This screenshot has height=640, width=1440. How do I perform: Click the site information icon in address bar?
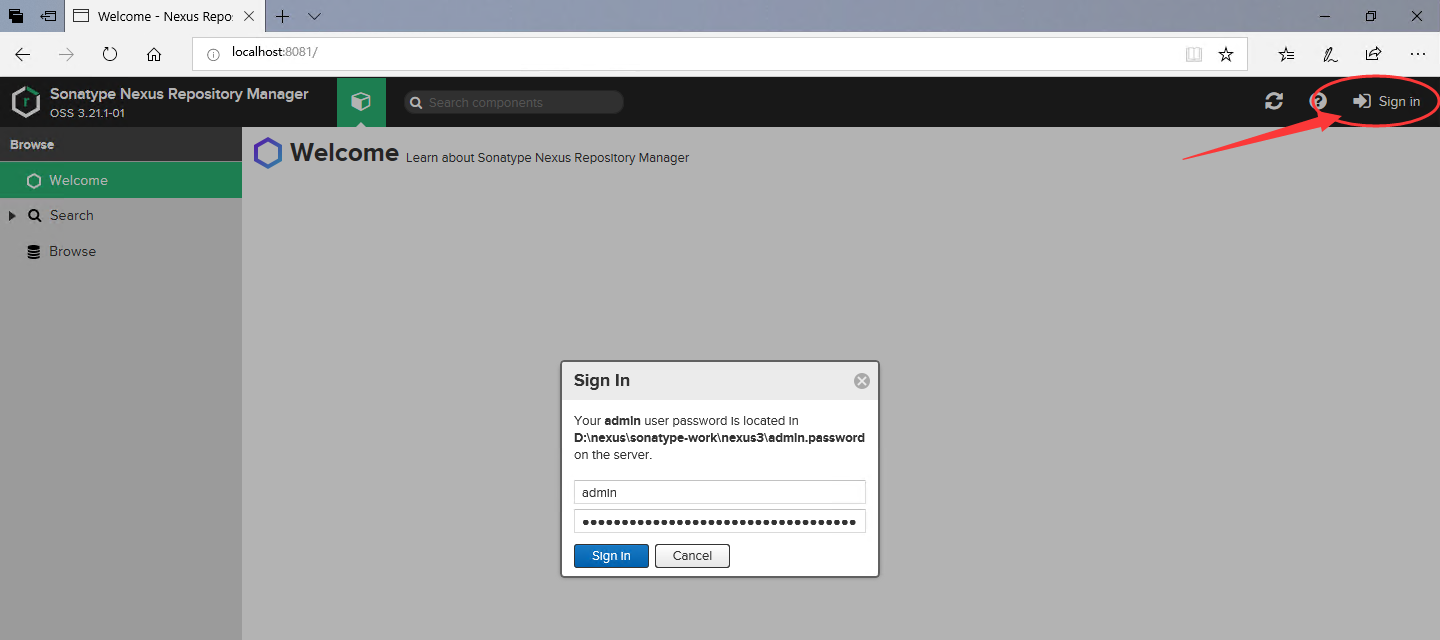[213, 54]
